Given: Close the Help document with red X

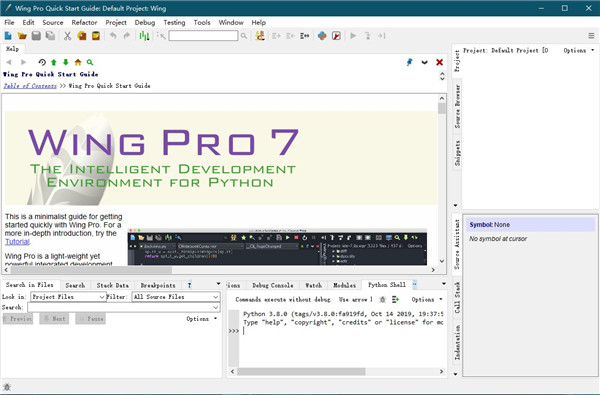Looking at the screenshot, I should tap(439, 62).
